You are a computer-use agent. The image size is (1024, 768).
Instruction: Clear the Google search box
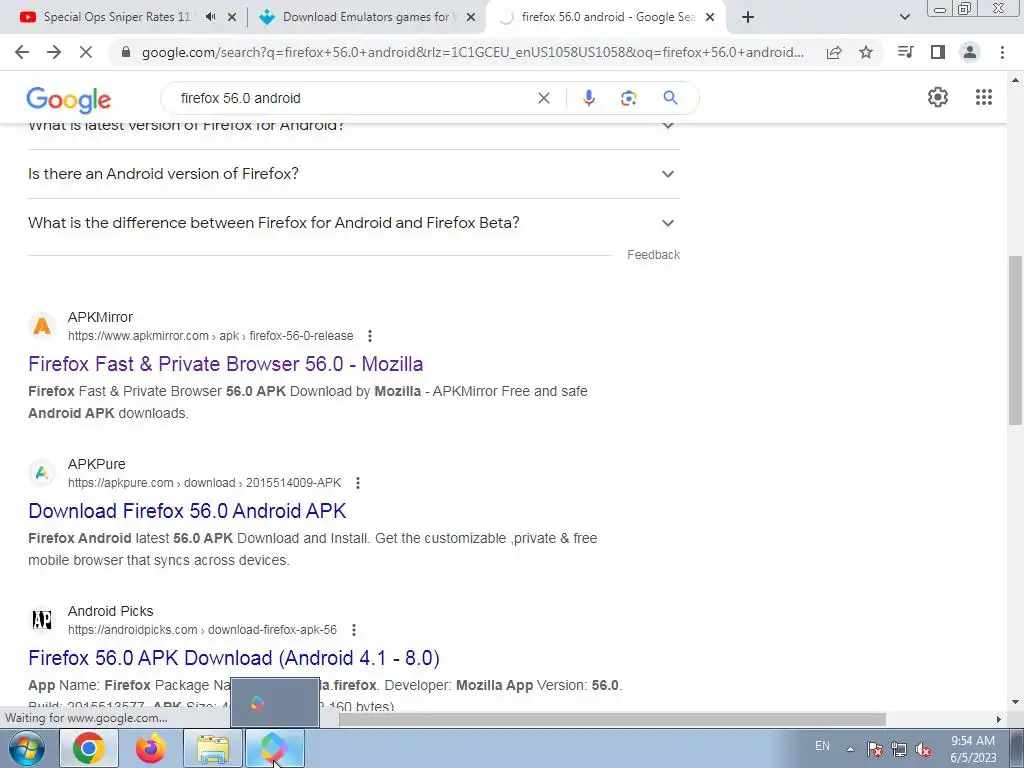click(543, 98)
